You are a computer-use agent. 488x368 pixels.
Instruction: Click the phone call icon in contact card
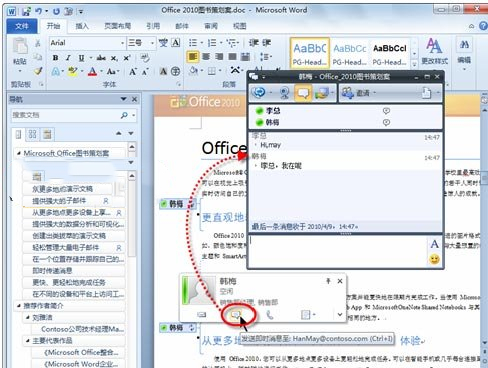(x=270, y=314)
